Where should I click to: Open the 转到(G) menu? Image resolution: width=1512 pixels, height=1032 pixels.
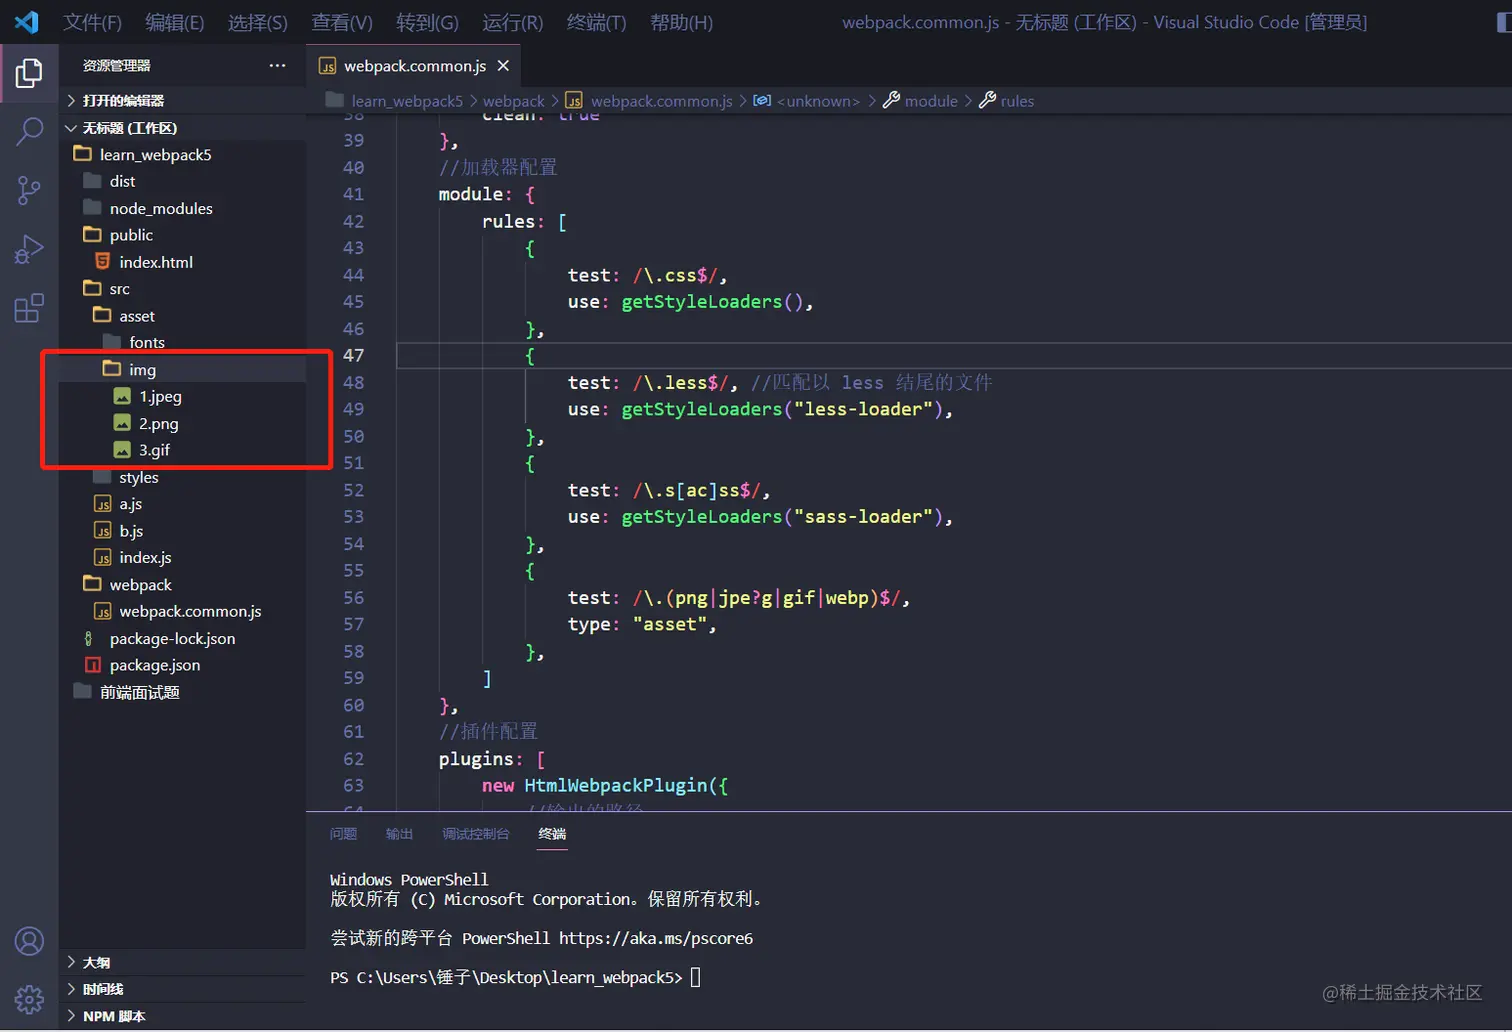click(427, 22)
